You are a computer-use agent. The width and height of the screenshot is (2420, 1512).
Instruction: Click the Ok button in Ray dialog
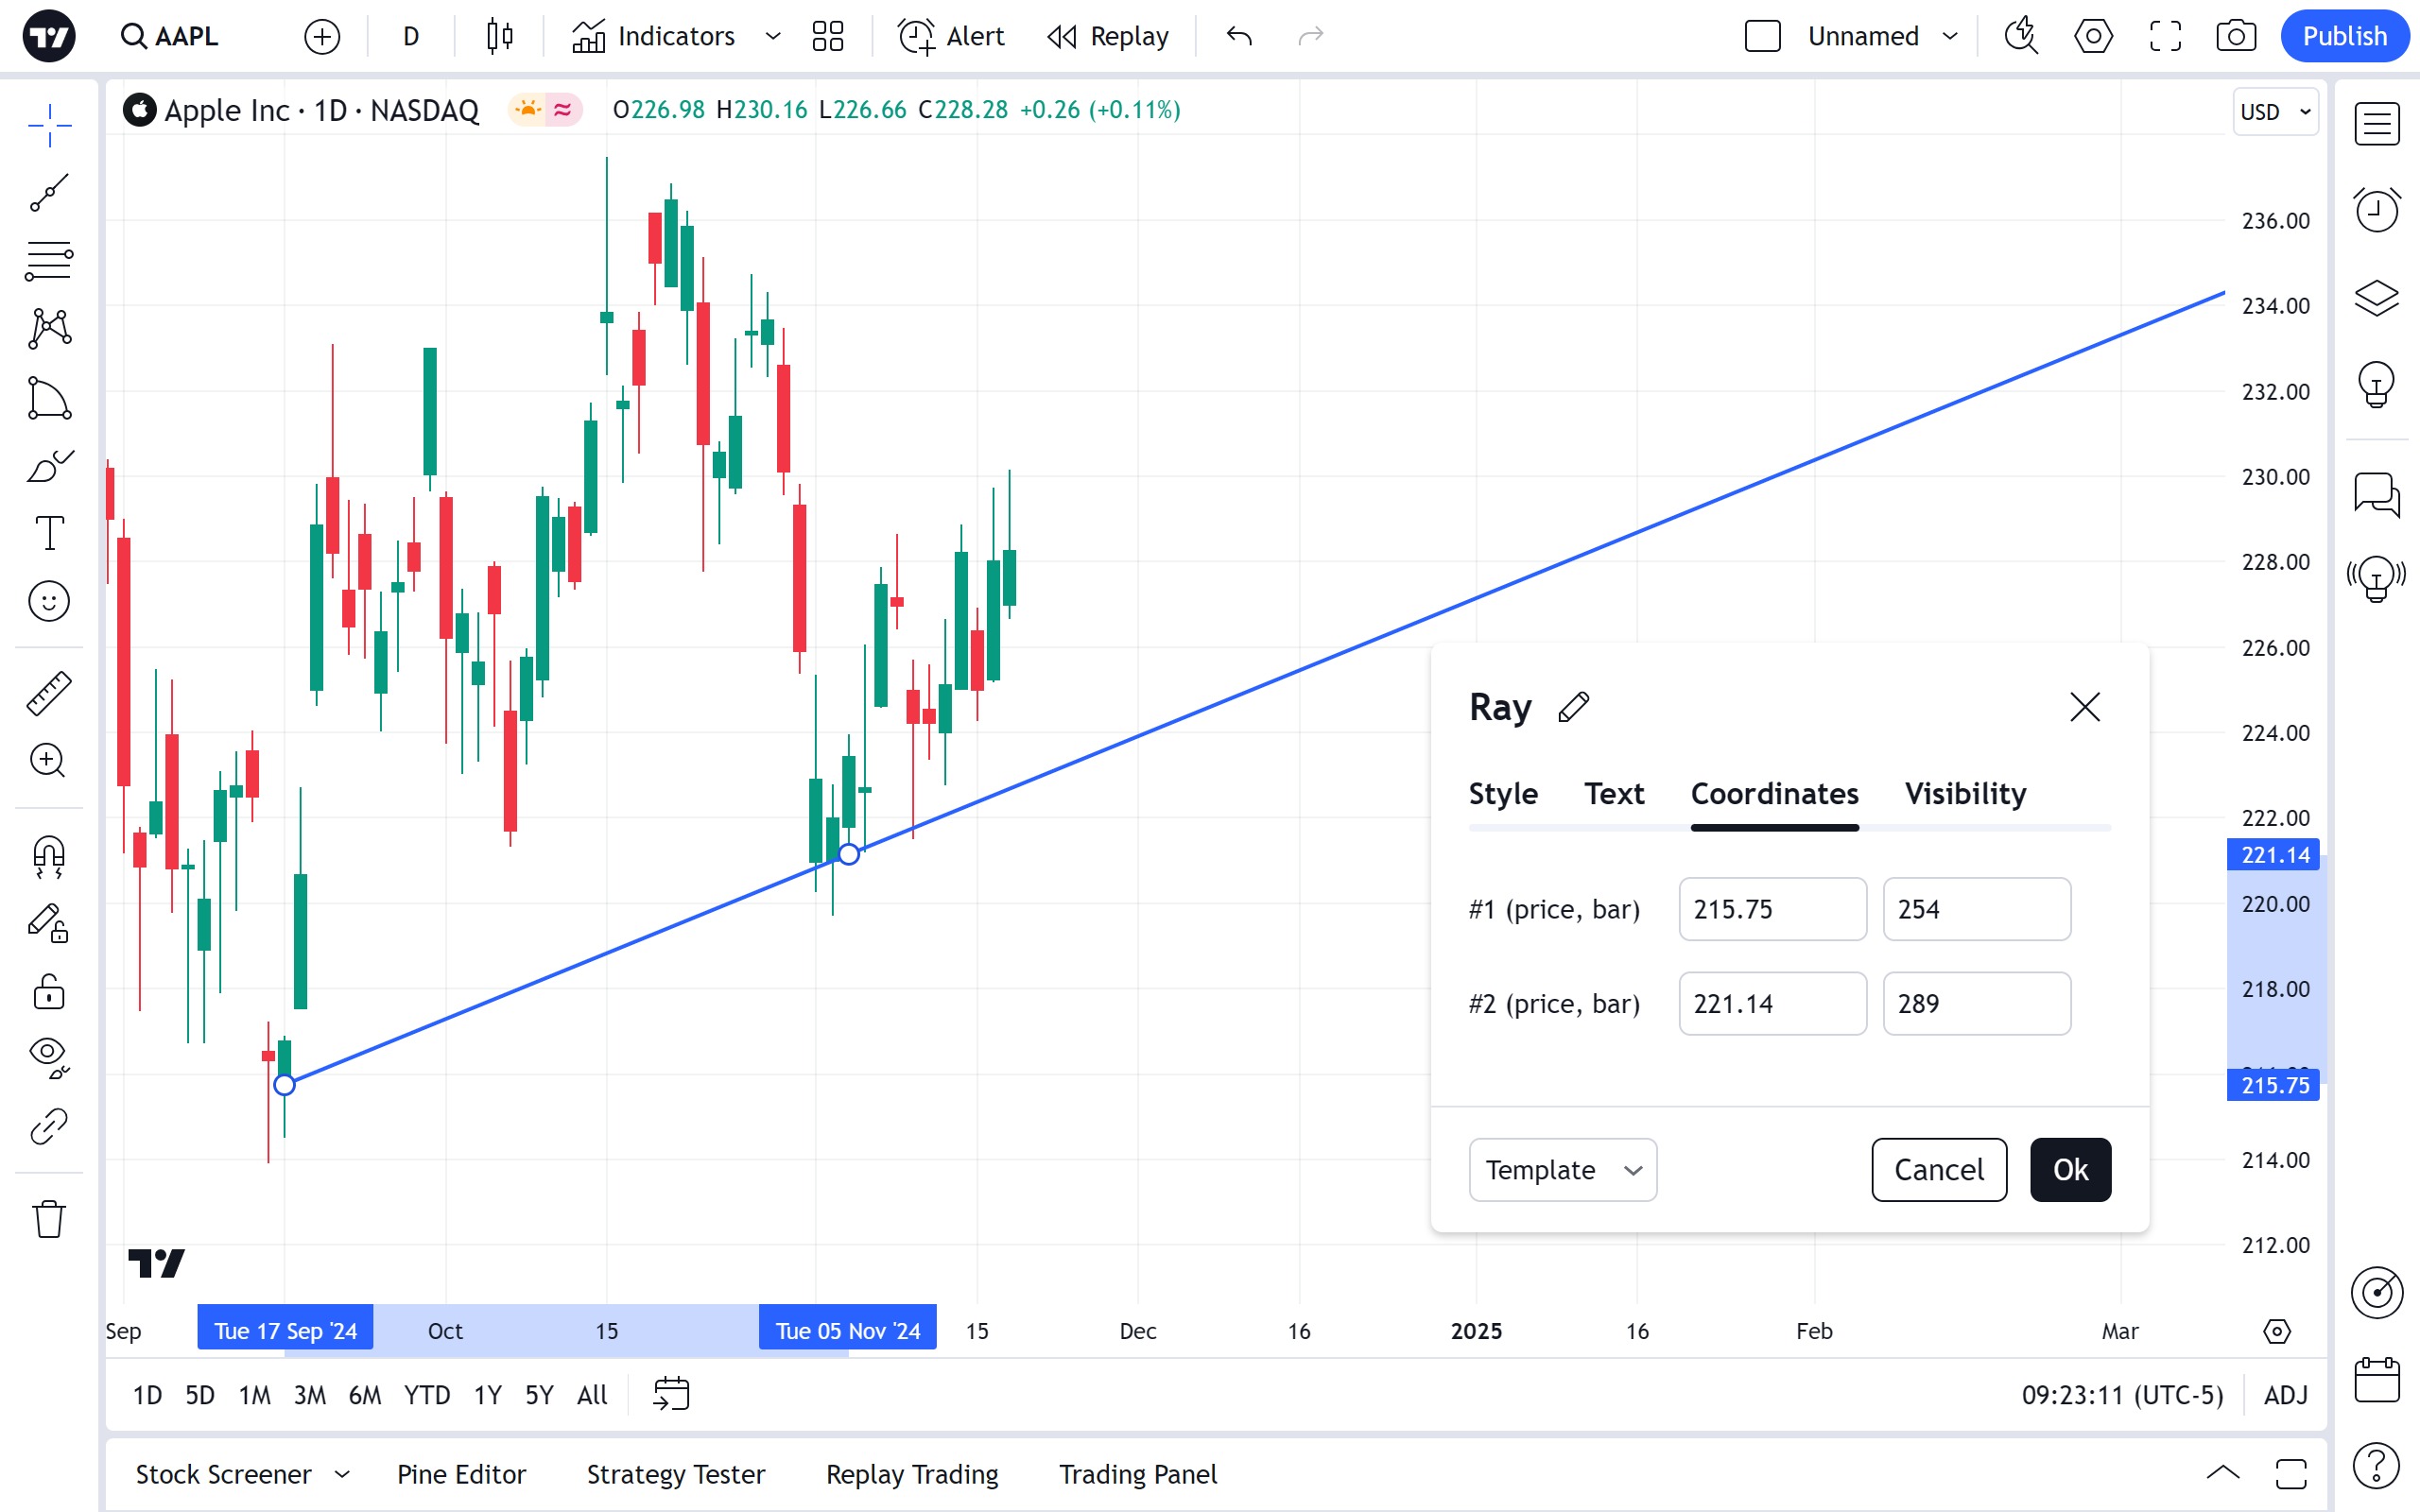[2069, 1169]
